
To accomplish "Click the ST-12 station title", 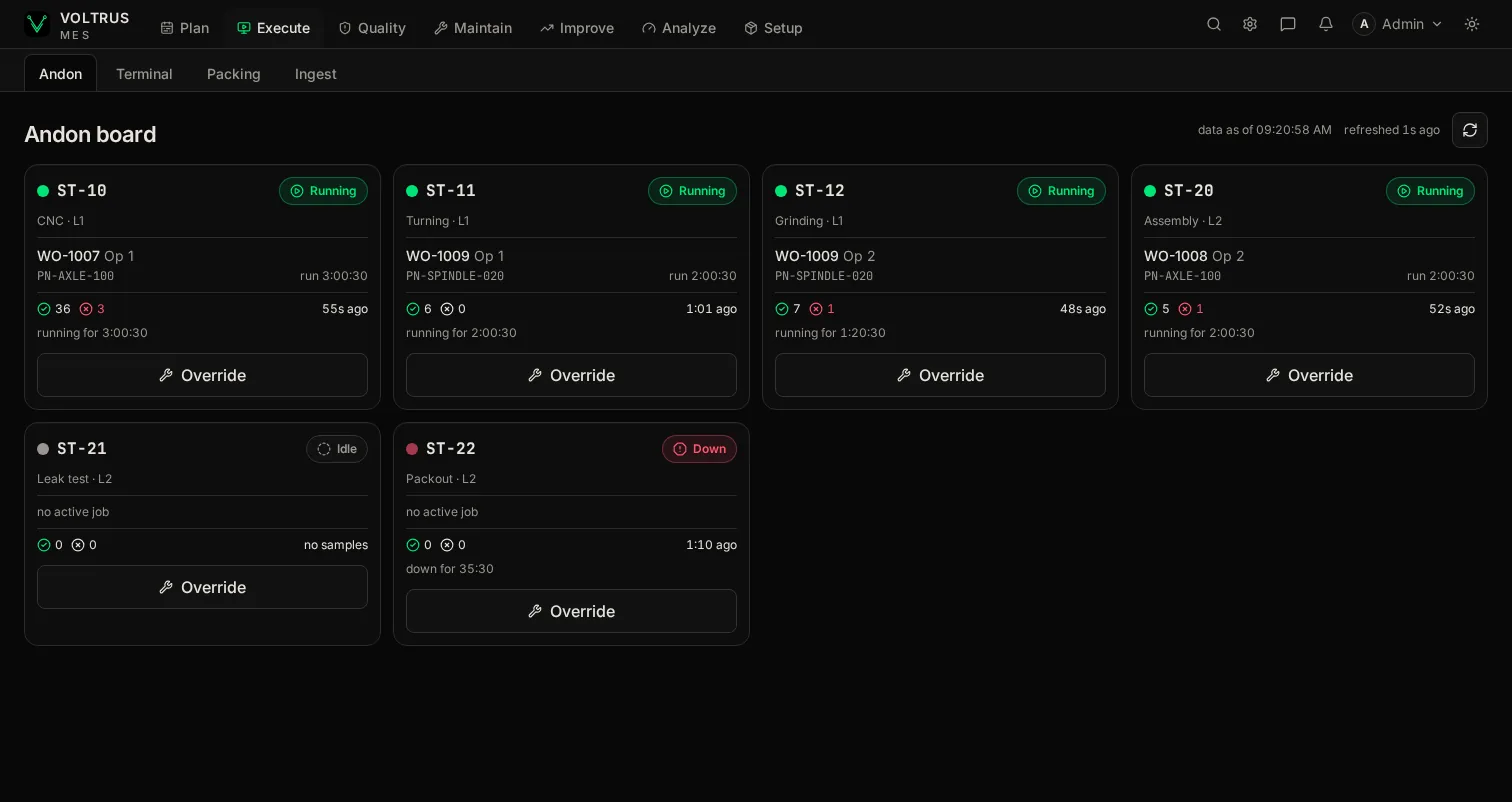I will [820, 191].
